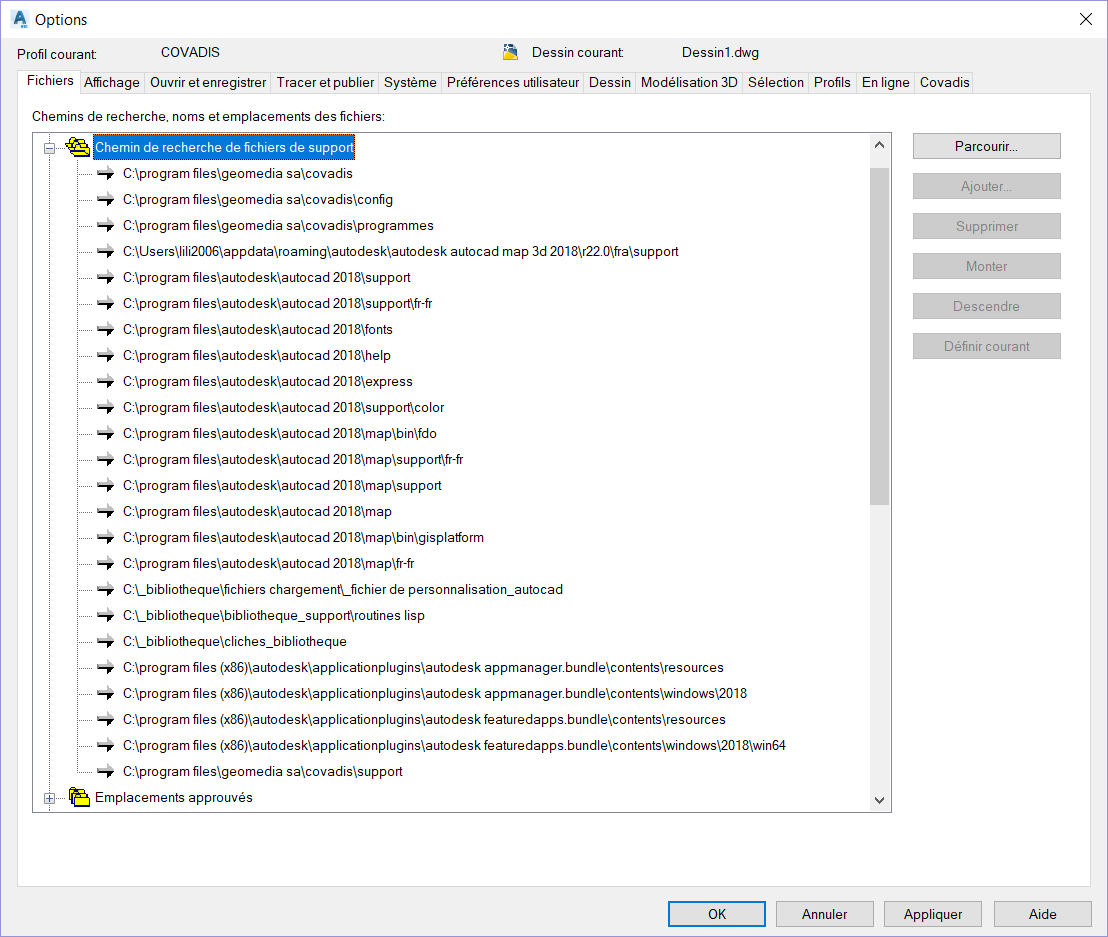Click the arrow icon beside map\bin\gisplatform path
Image resolution: width=1108 pixels, height=937 pixels.
pyautogui.click(x=106, y=538)
